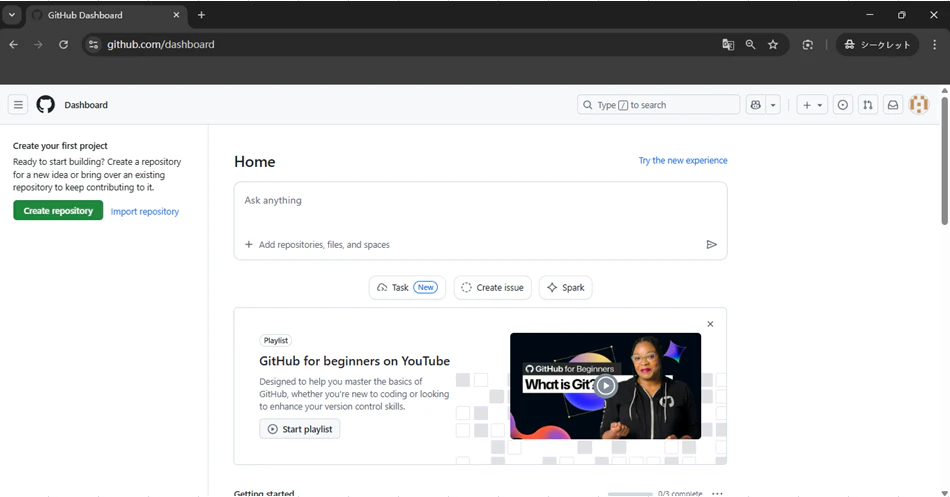Screen dimensions: 950x497
Task: Open the plus create-new menu
Action: click(x=812, y=105)
